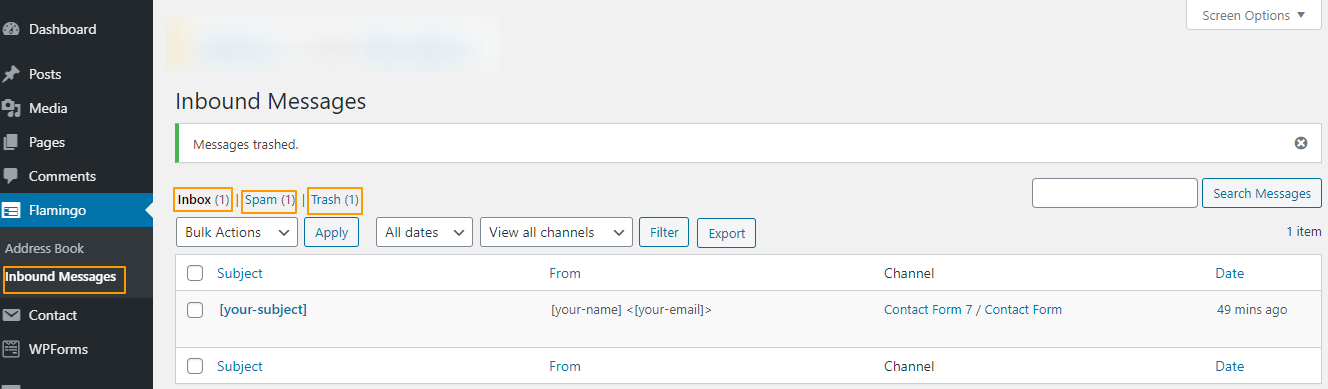Viewport: 1328px width, 389px height.
Task: Check the select-all box in header row
Action: point(195,273)
